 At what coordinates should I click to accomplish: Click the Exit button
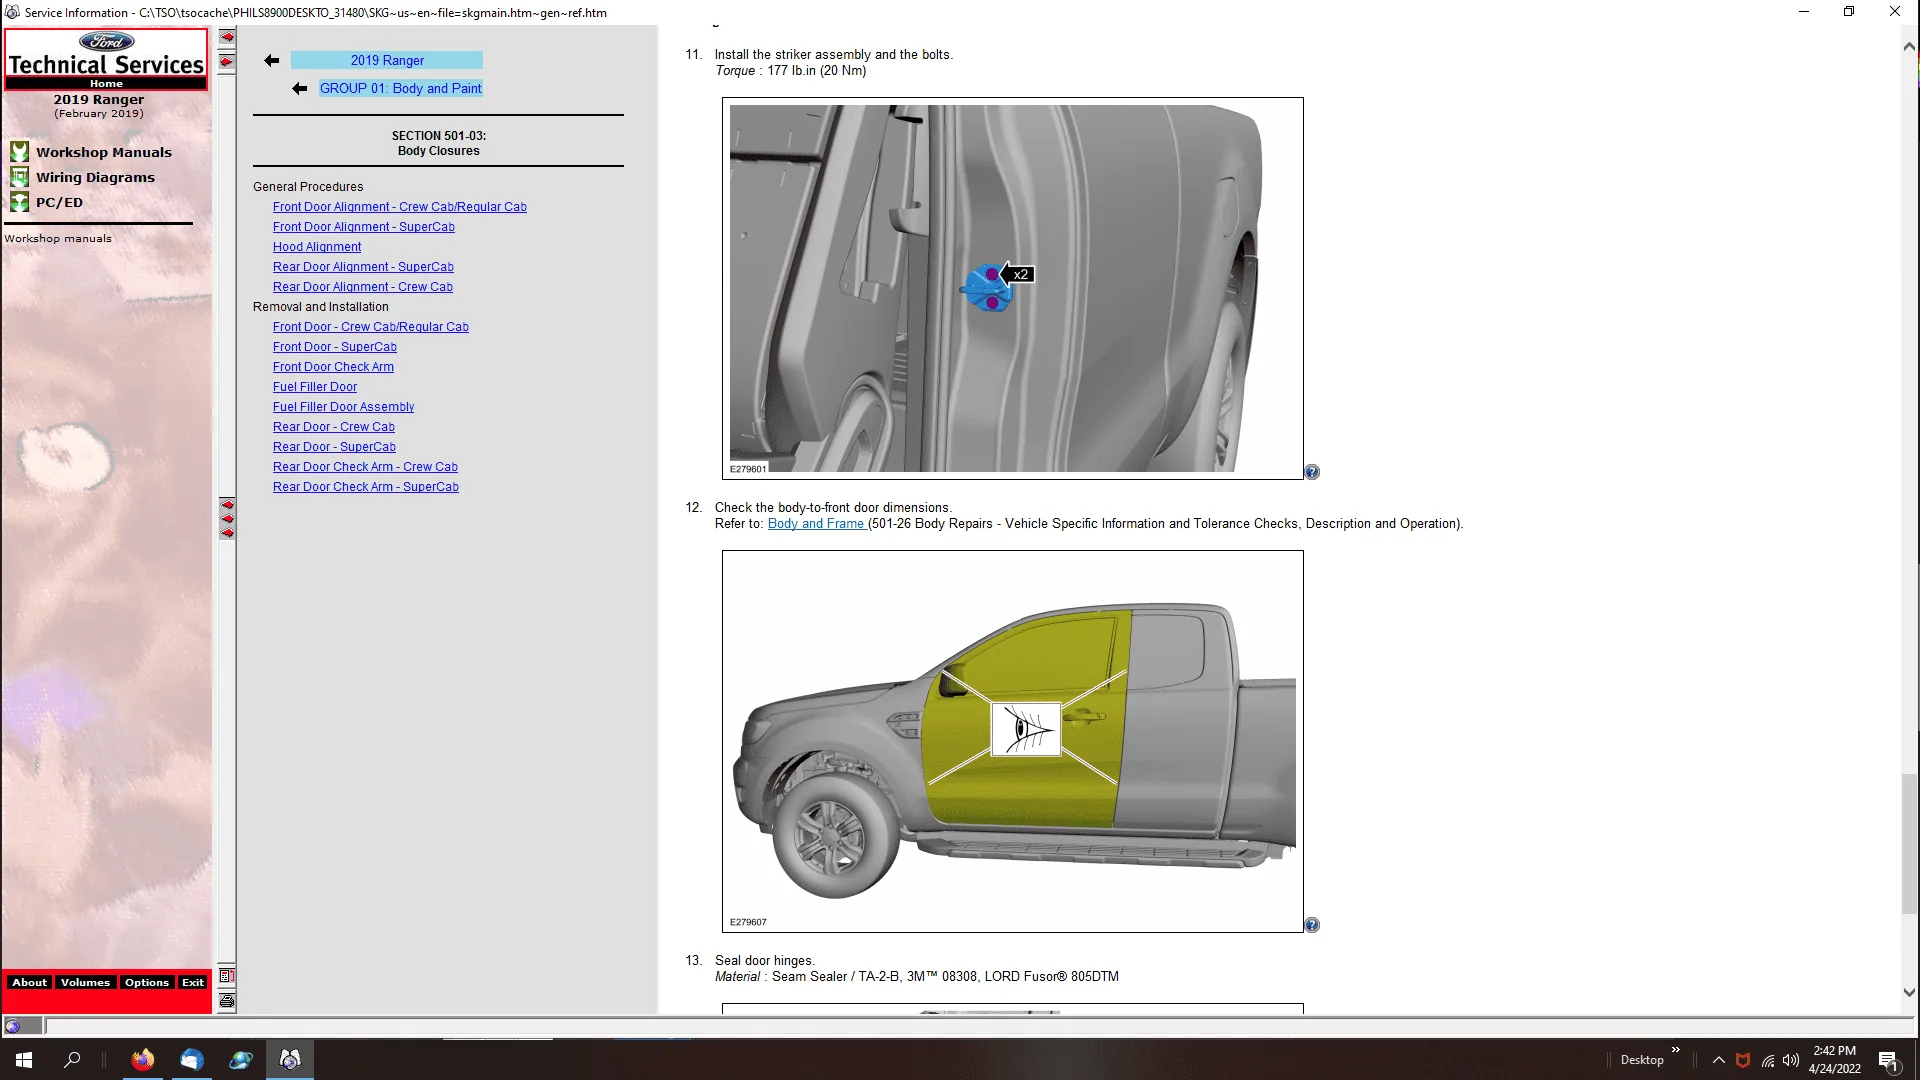[x=193, y=983]
